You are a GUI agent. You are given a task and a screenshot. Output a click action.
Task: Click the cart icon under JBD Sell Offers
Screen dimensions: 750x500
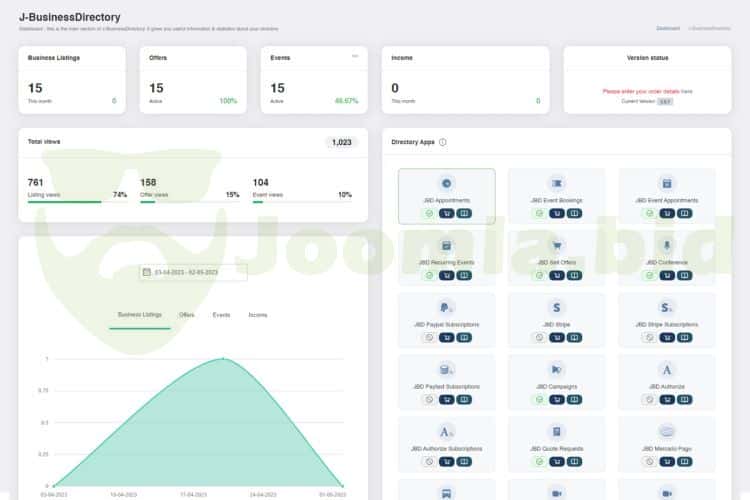pyautogui.click(x=557, y=275)
